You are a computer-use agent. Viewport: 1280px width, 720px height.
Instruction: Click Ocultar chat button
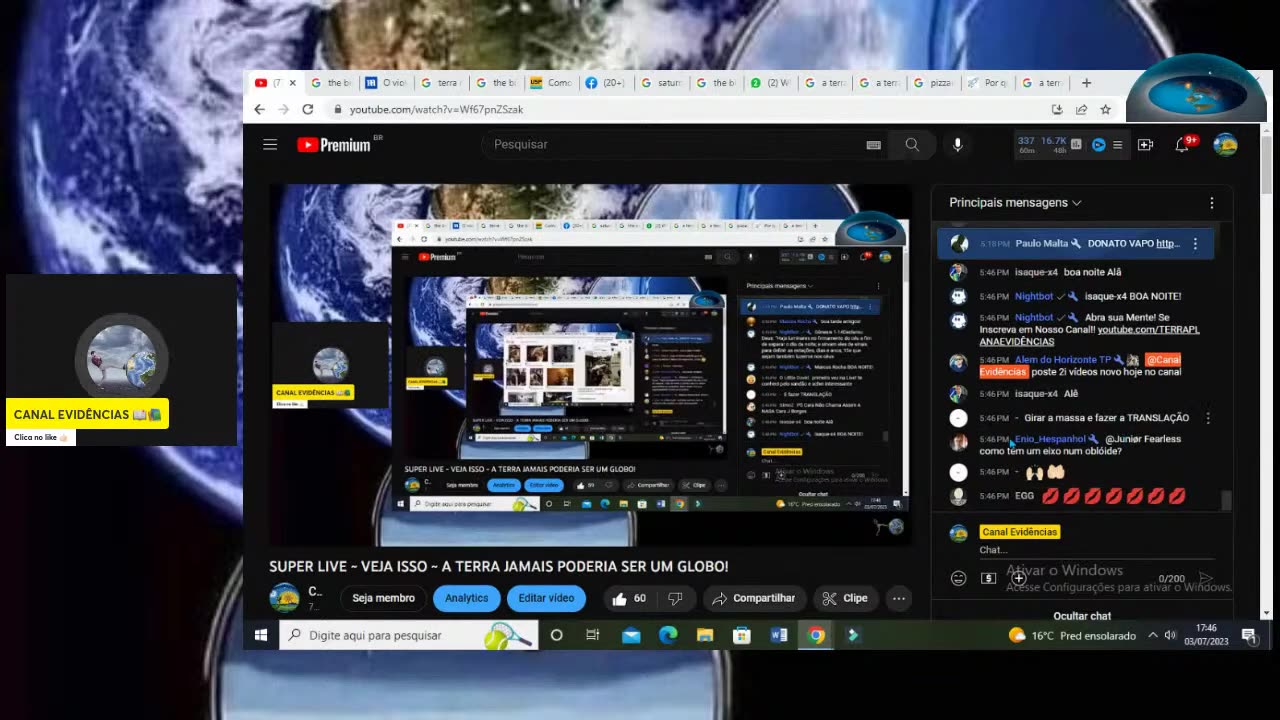1082,616
